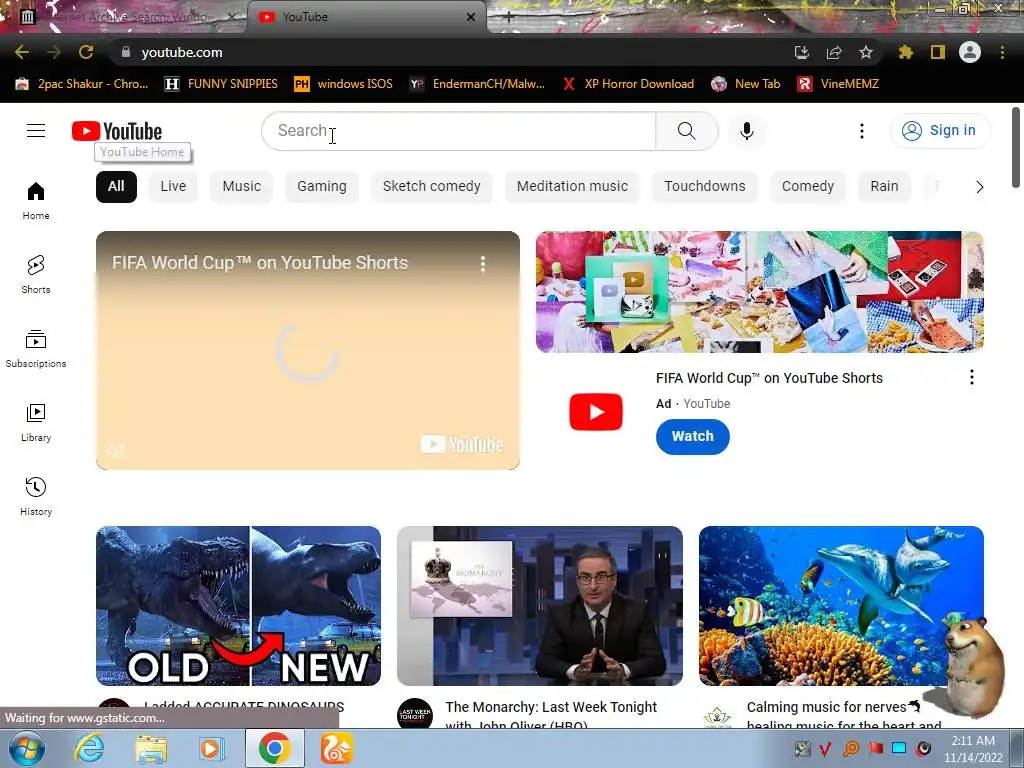Click the share page icon in address bar
This screenshot has width=1024, height=768.
point(834,52)
